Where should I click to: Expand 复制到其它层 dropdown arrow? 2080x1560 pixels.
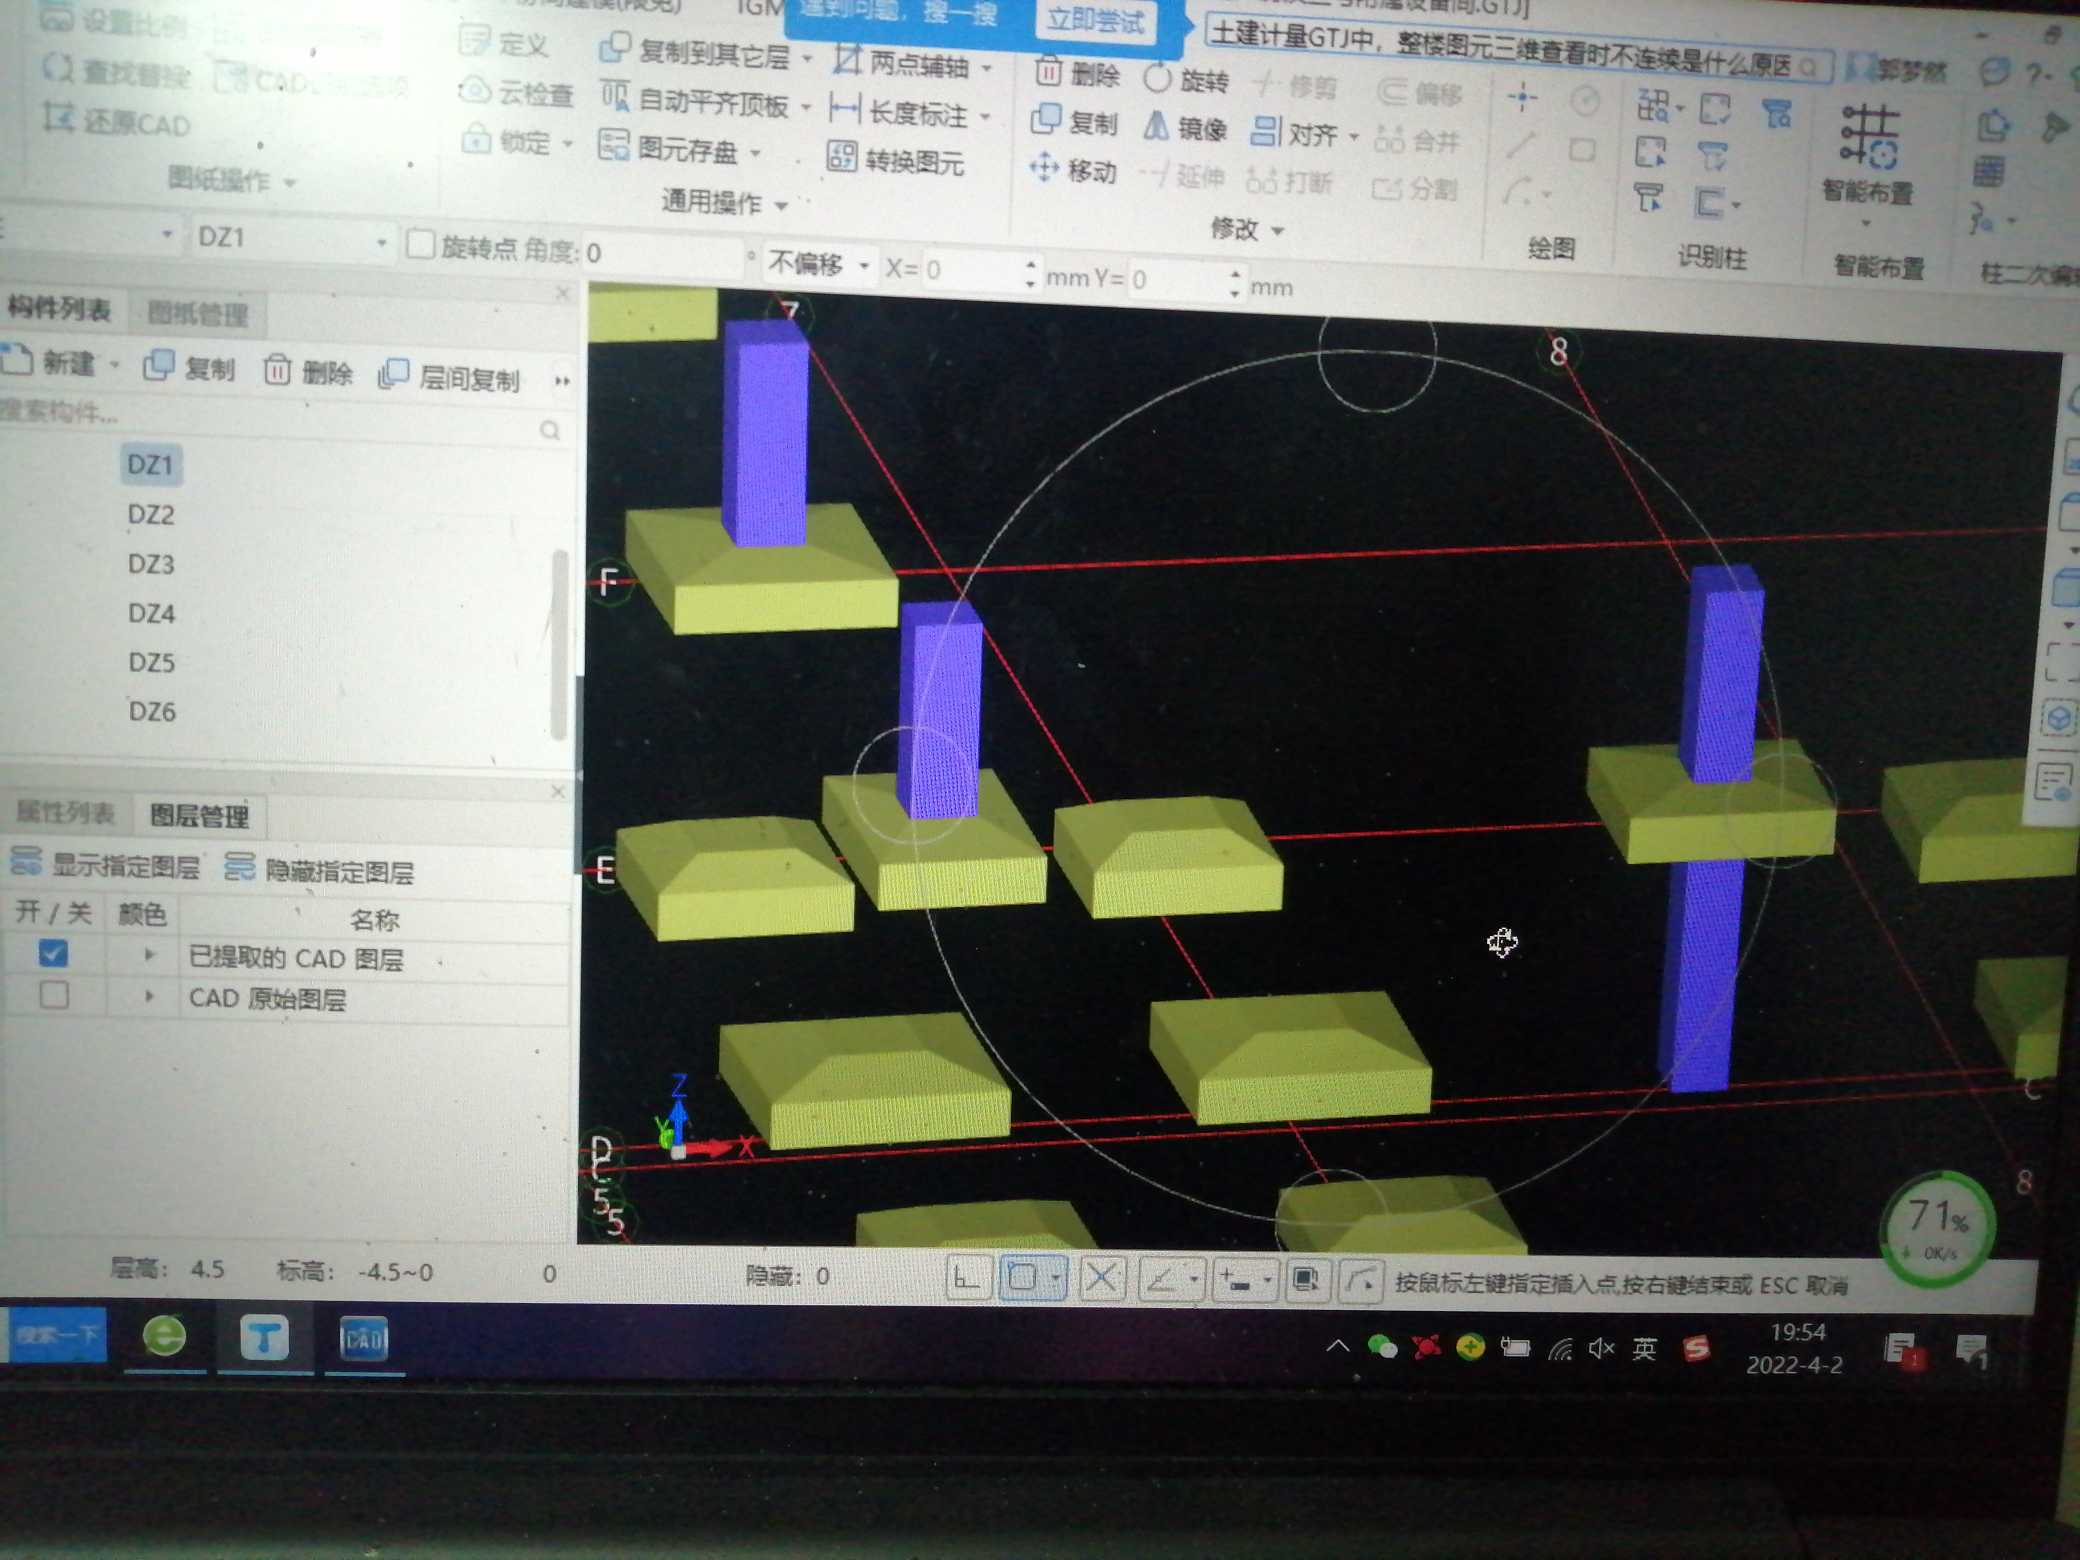pyautogui.click(x=806, y=58)
